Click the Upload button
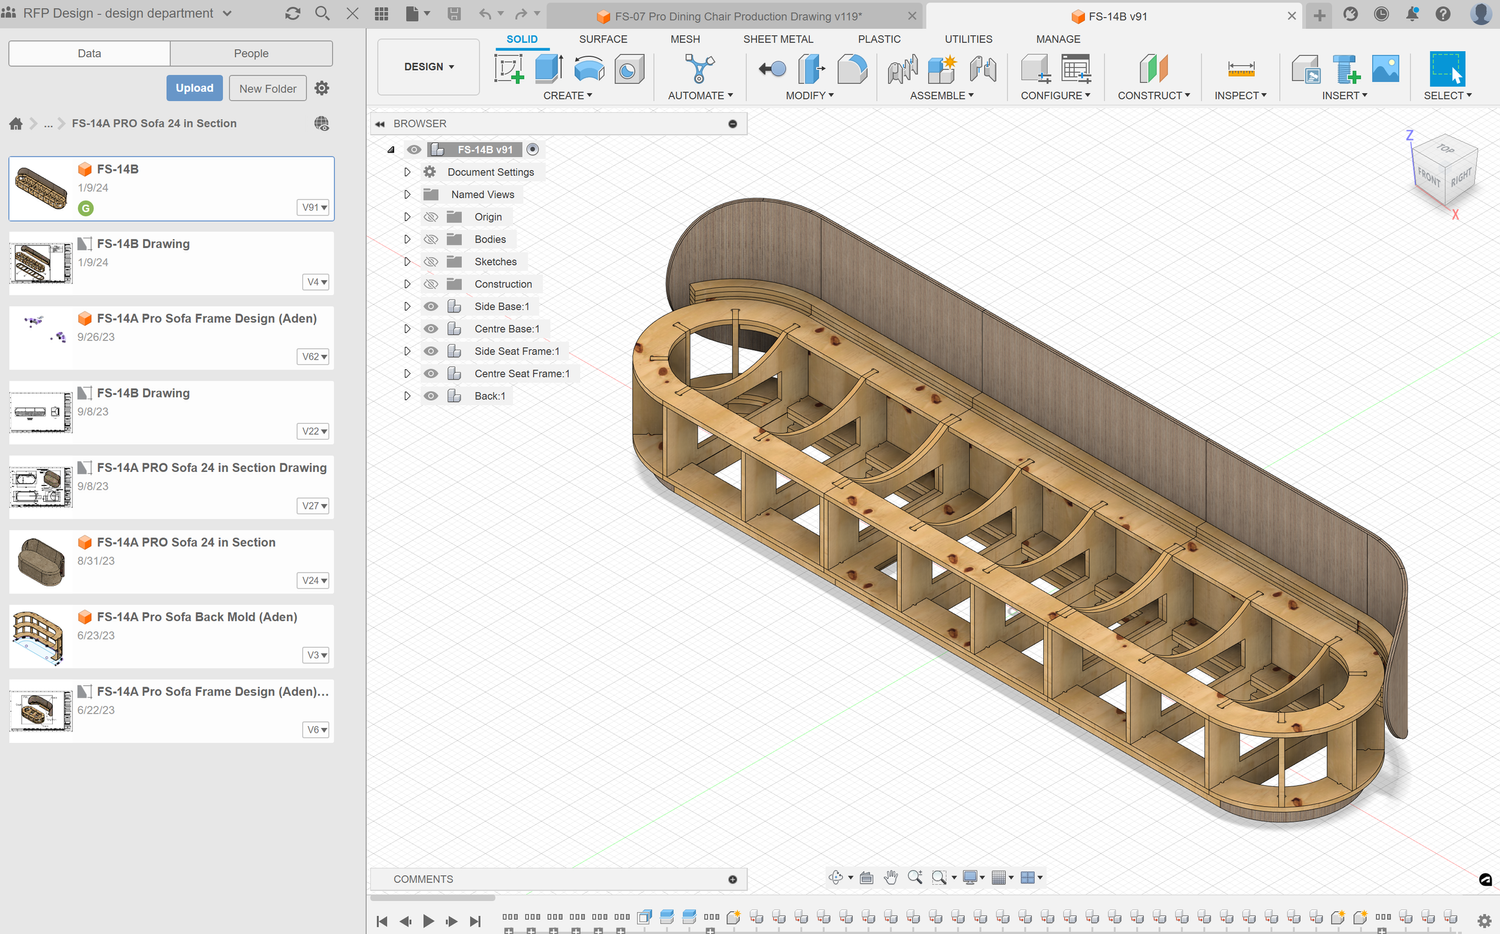The image size is (1500, 934). click(x=194, y=88)
